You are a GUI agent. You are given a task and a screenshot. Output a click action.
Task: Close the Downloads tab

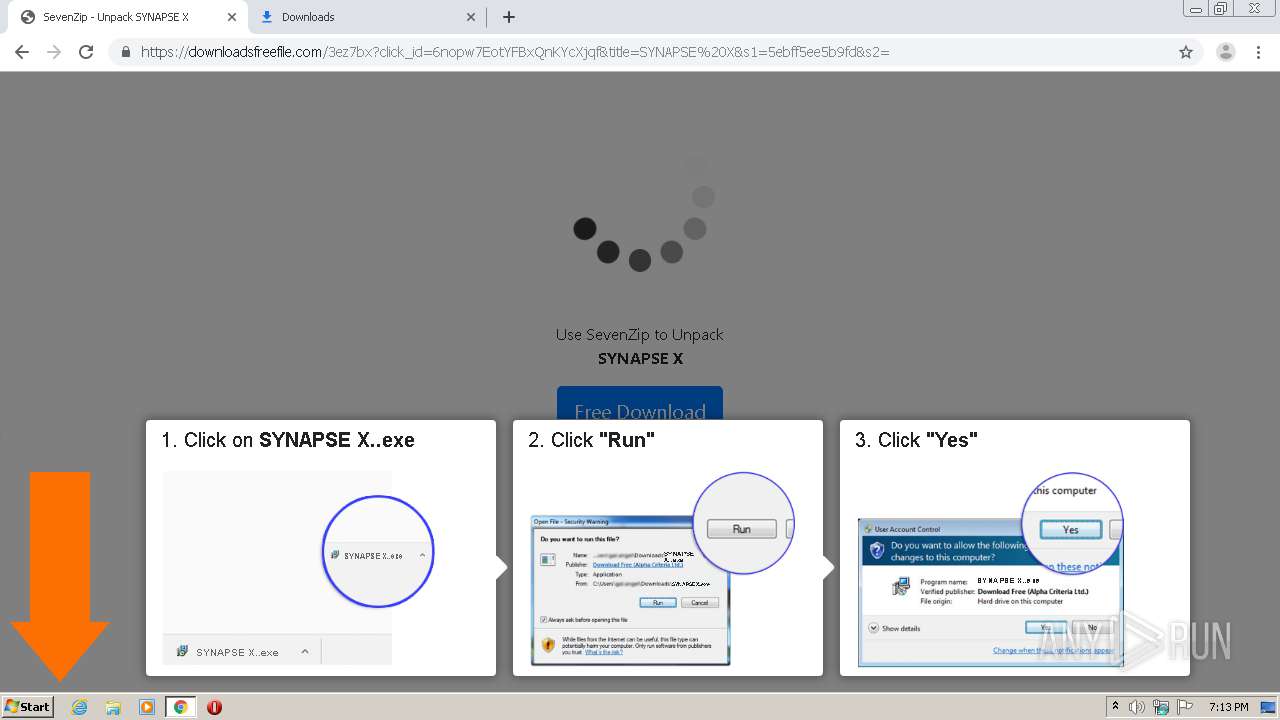tap(471, 17)
